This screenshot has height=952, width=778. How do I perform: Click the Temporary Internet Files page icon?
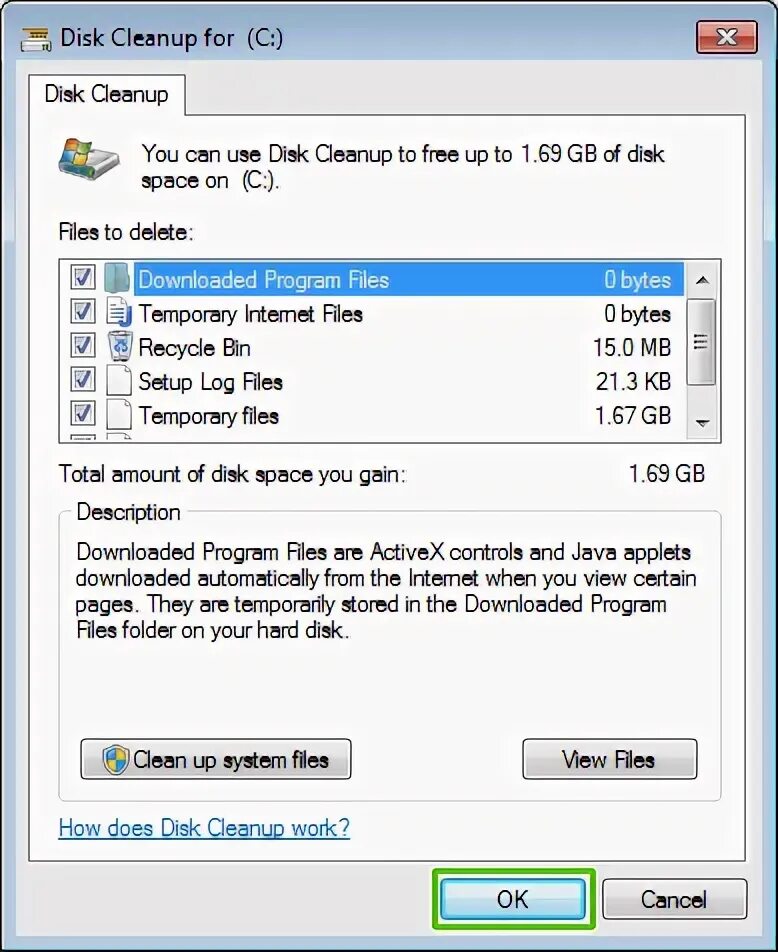119,313
